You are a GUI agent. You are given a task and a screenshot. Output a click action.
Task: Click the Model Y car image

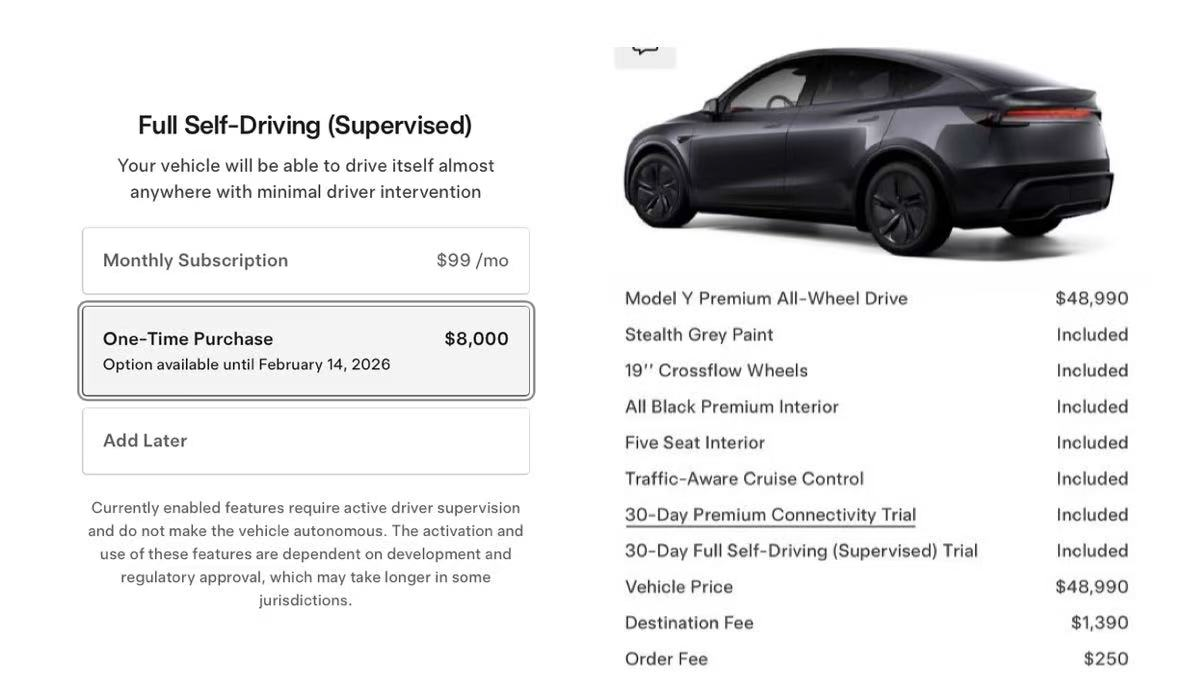coord(867,150)
